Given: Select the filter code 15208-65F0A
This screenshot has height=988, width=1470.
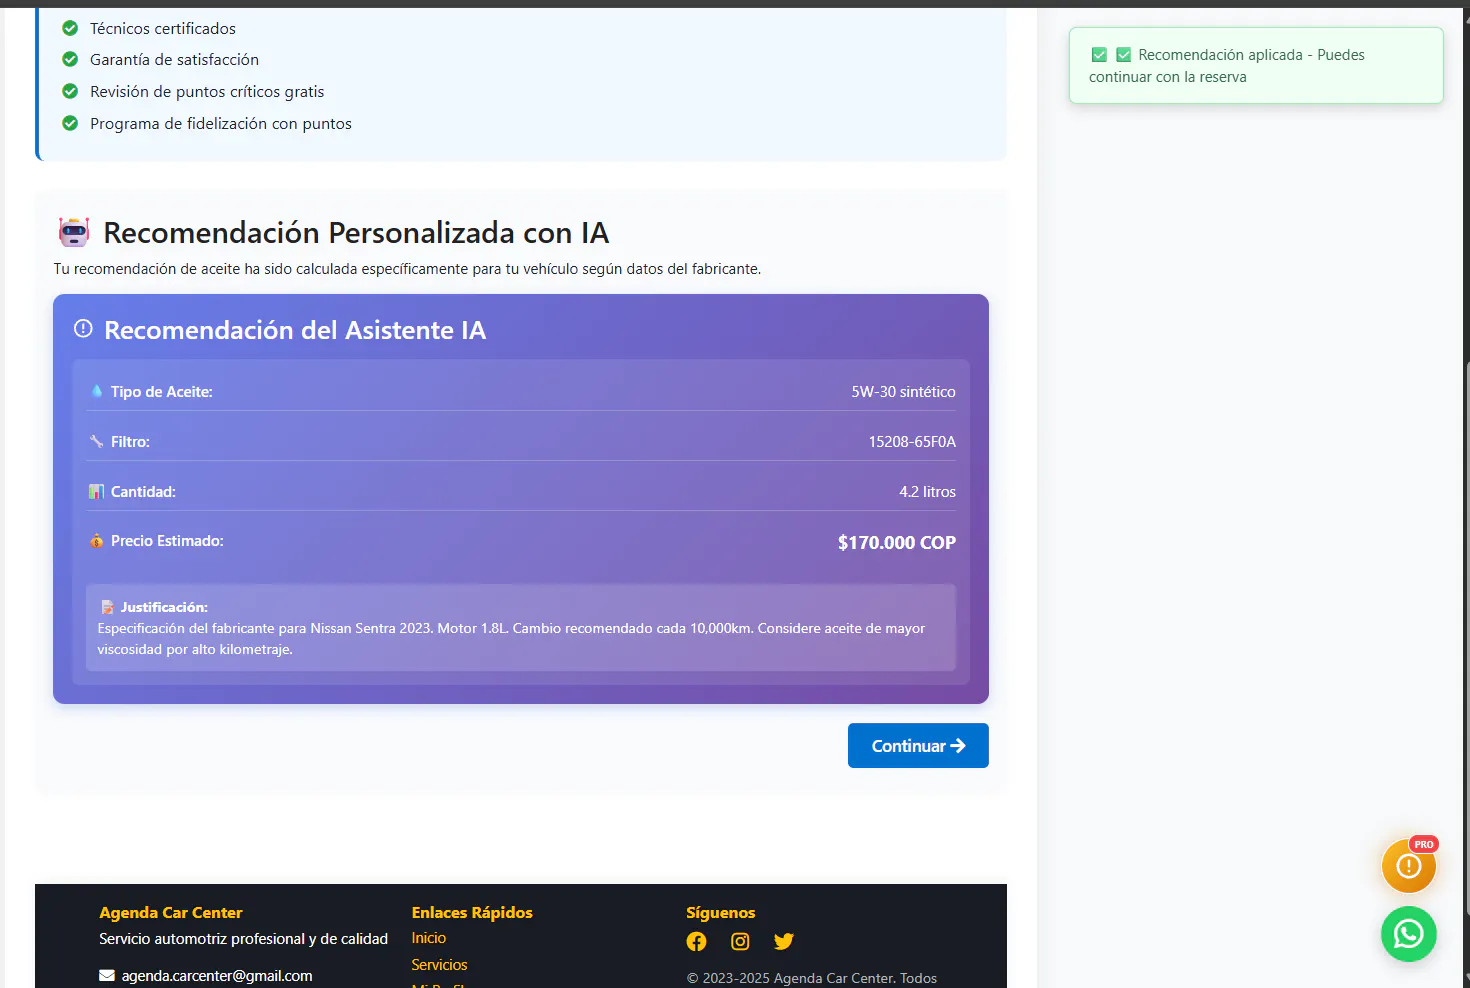Looking at the screenshot, I should pos(912,442).
